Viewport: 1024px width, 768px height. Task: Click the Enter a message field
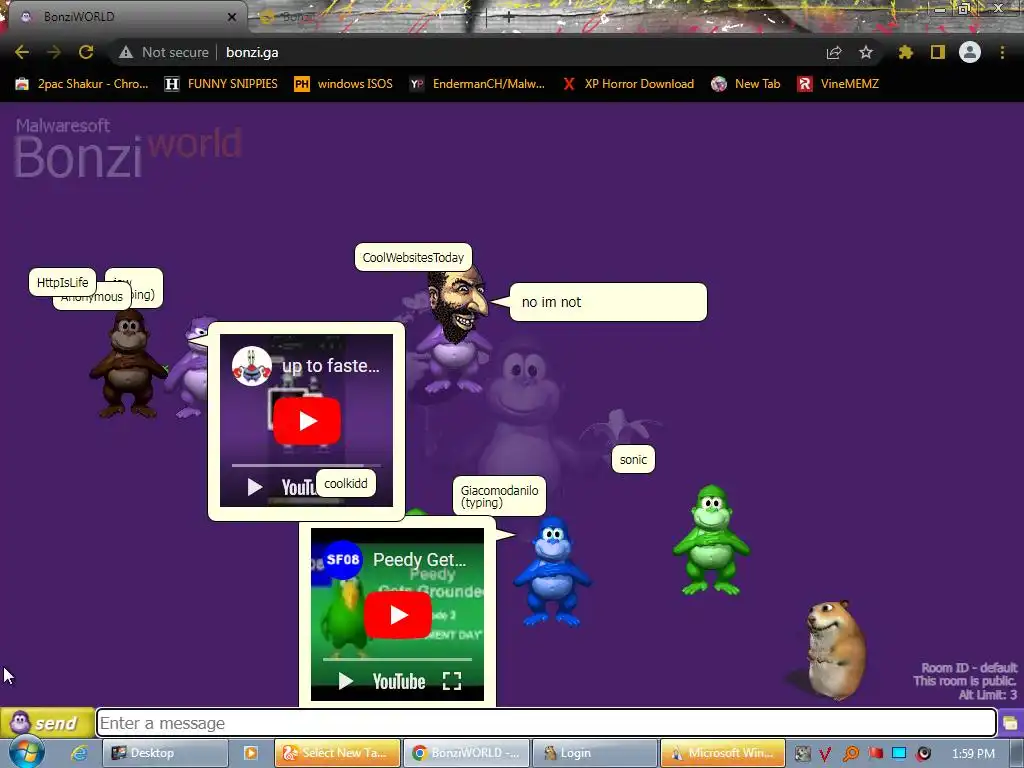[x=546, y=723]
